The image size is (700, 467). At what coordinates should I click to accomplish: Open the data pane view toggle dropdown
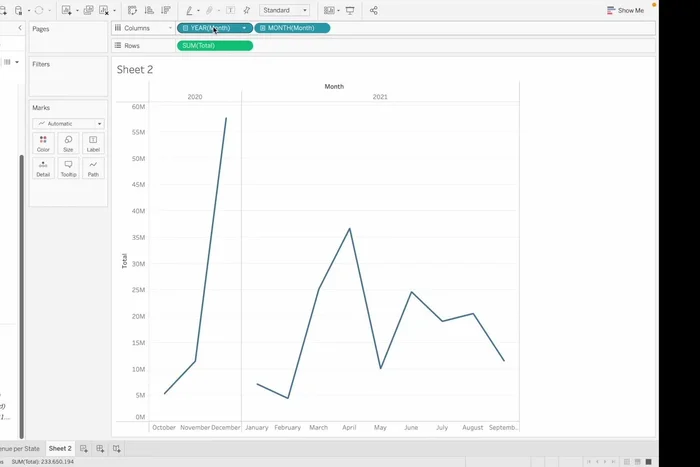point(17,62)
